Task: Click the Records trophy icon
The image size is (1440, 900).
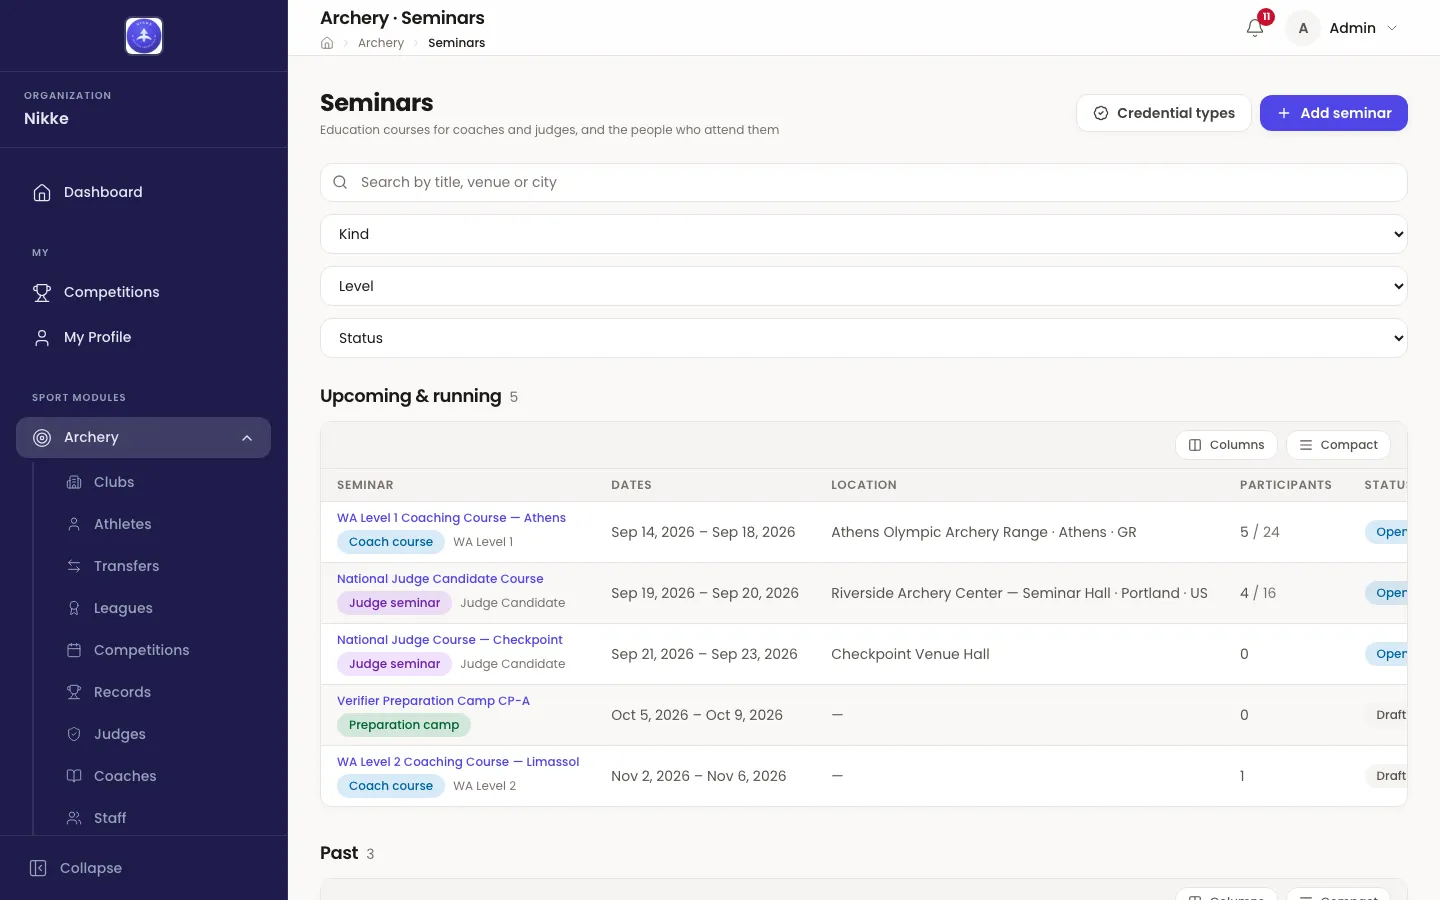Action: pos(74,692)
